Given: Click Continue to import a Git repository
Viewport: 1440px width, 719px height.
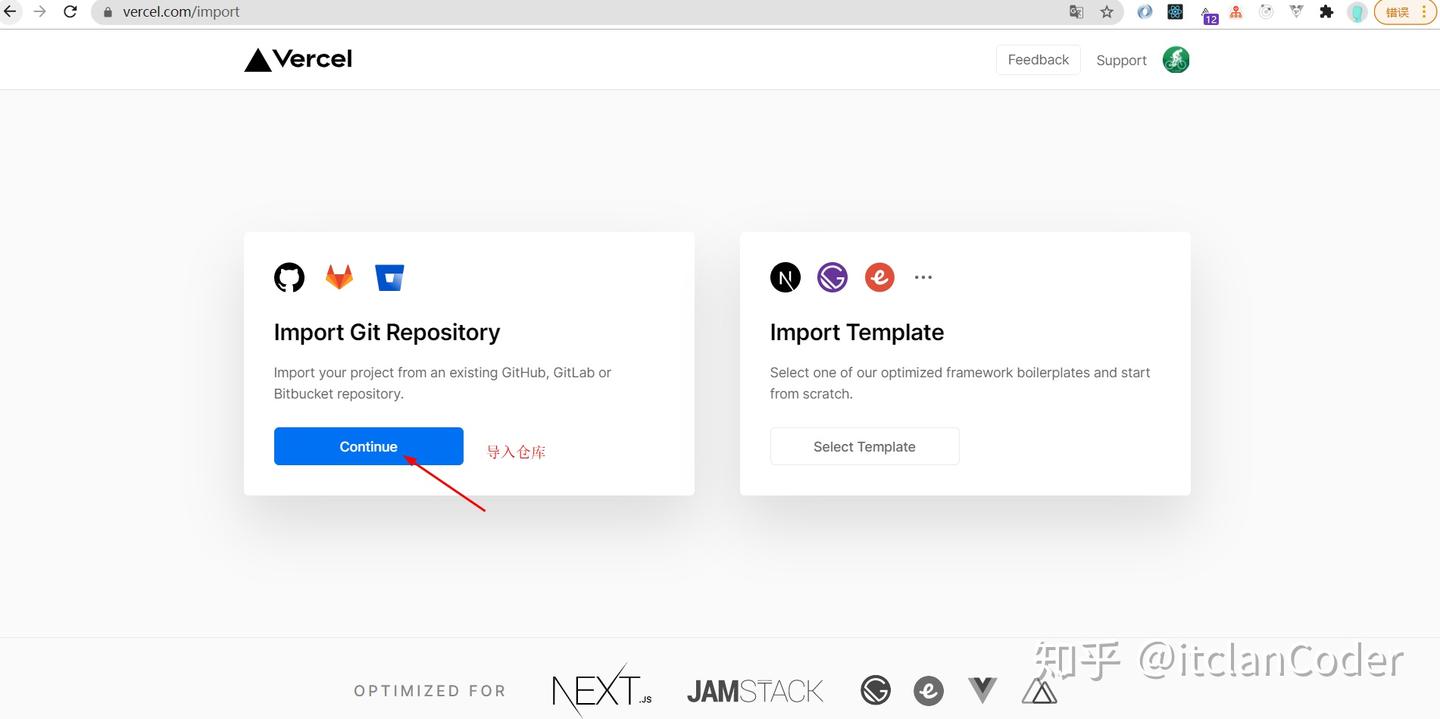Looking at the screenshot, I should [368, 446].
